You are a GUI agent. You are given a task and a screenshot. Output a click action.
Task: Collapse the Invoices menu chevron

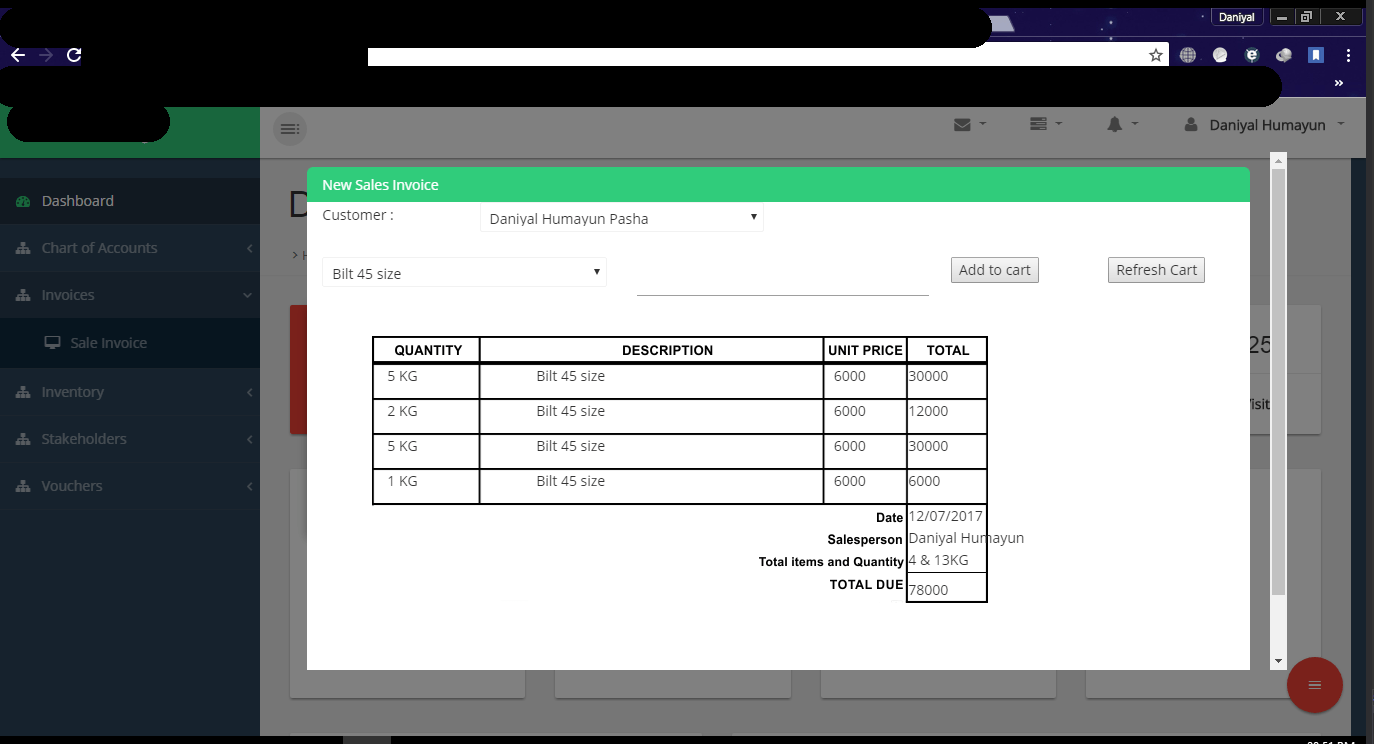(248, 295)
